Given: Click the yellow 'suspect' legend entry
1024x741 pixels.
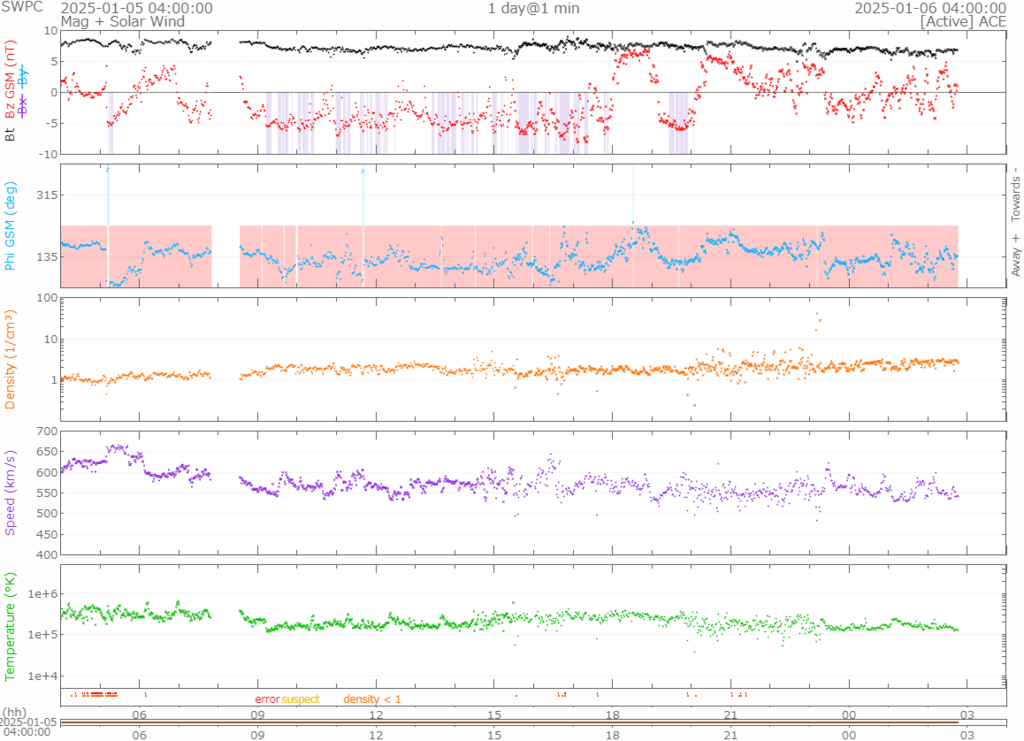Looking at the screenshot, I should (300, 699).
